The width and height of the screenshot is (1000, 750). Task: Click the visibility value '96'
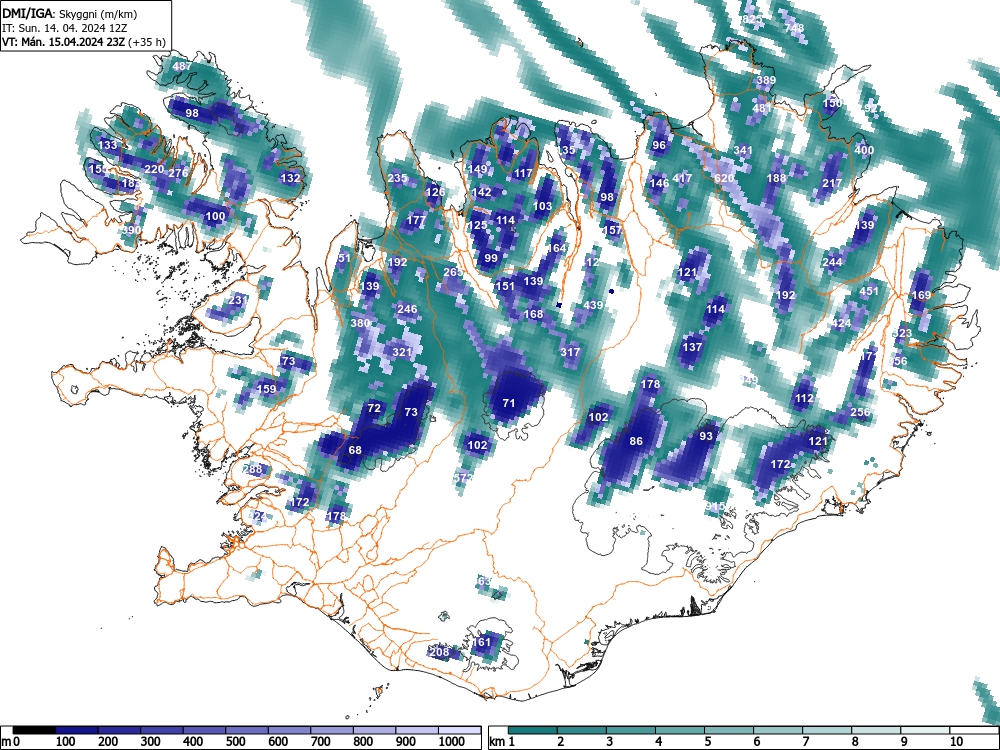point(659,145)
